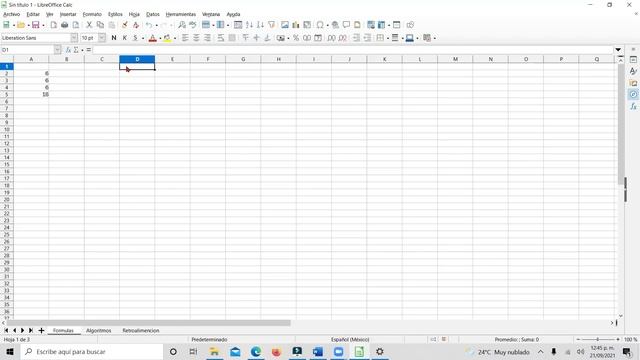
Task: Toggle Wrap text button
Action: (x=221, y=38)
